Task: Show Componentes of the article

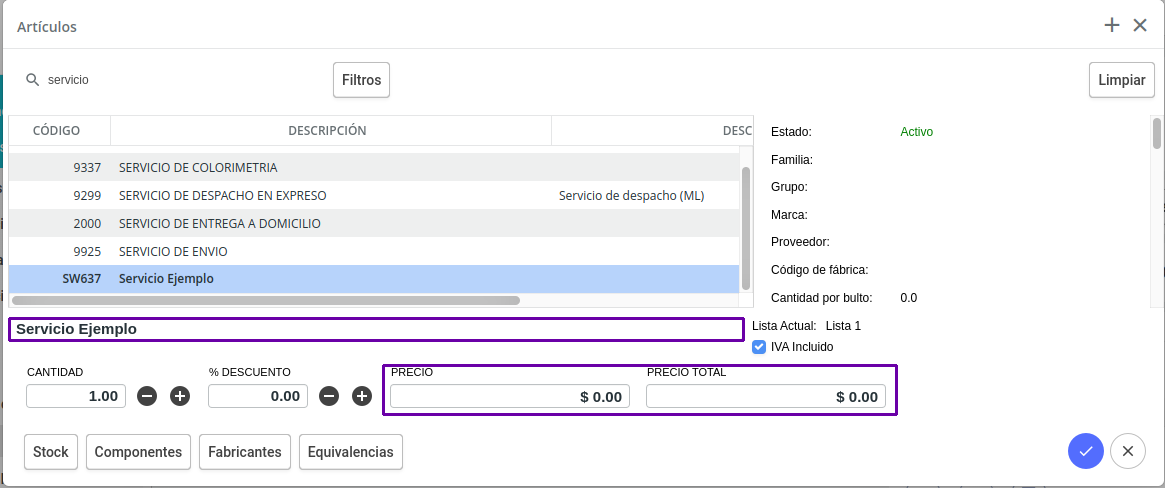Action: point(138,452)
